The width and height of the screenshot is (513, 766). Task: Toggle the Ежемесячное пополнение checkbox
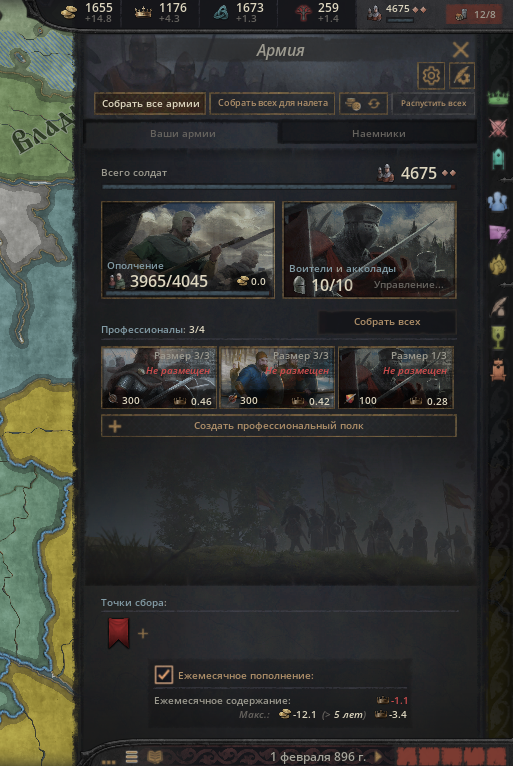(x=164, y=675)
